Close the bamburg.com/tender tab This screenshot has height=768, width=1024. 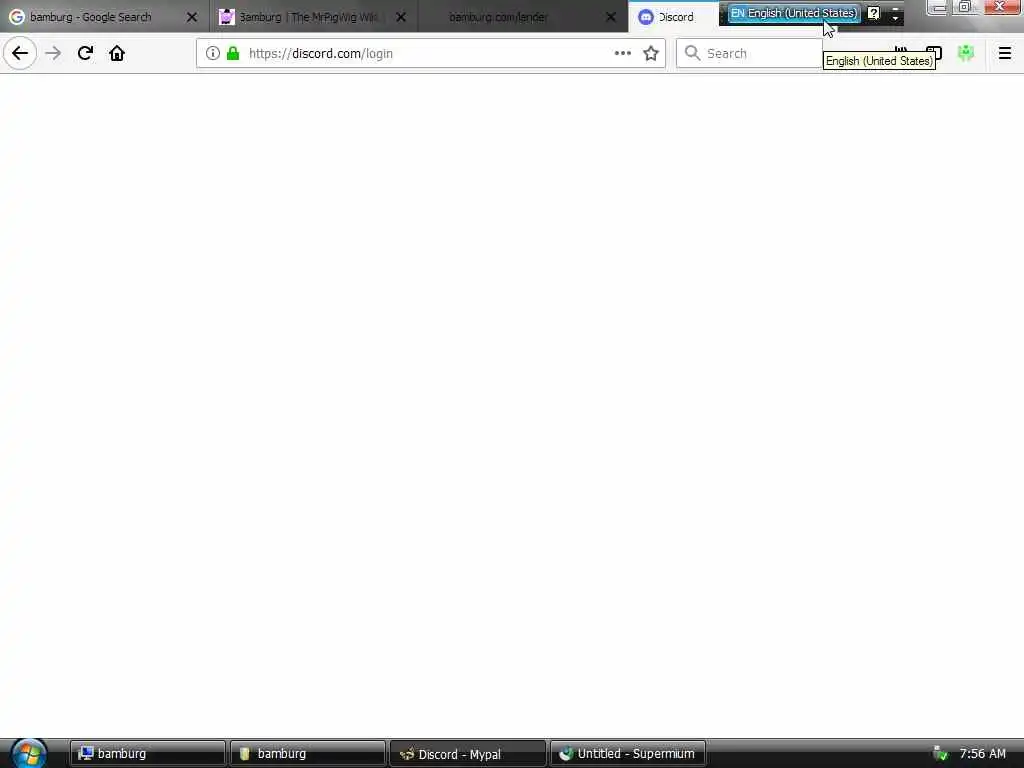(x=611, y=17)
